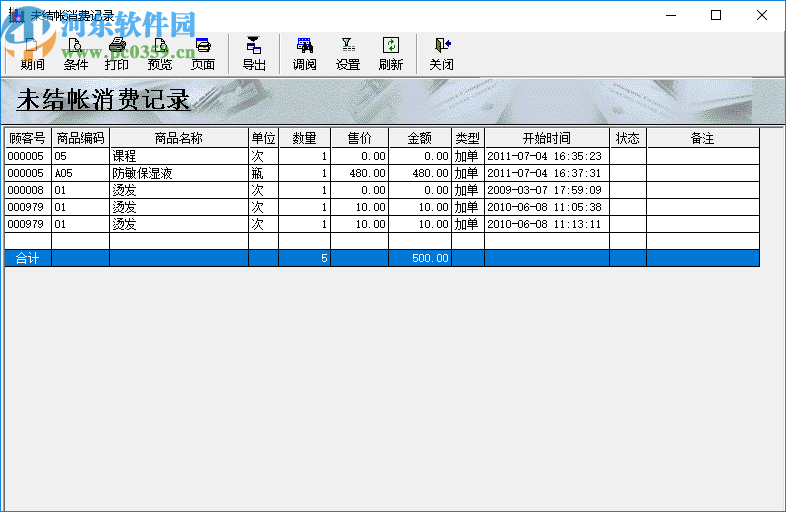The image size is (786, 512).
Task: Click the 状态 column header
Action: (x=628, y=138)
